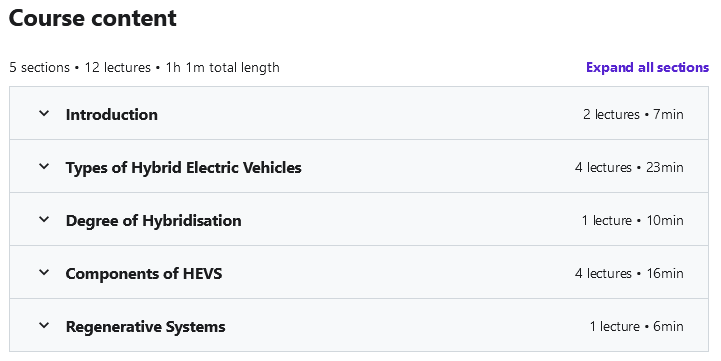The width and height of the screenshot is (721, 361).
Task: Click the '4 lectures • 16min' label
Action: click(x=629, y=273)
